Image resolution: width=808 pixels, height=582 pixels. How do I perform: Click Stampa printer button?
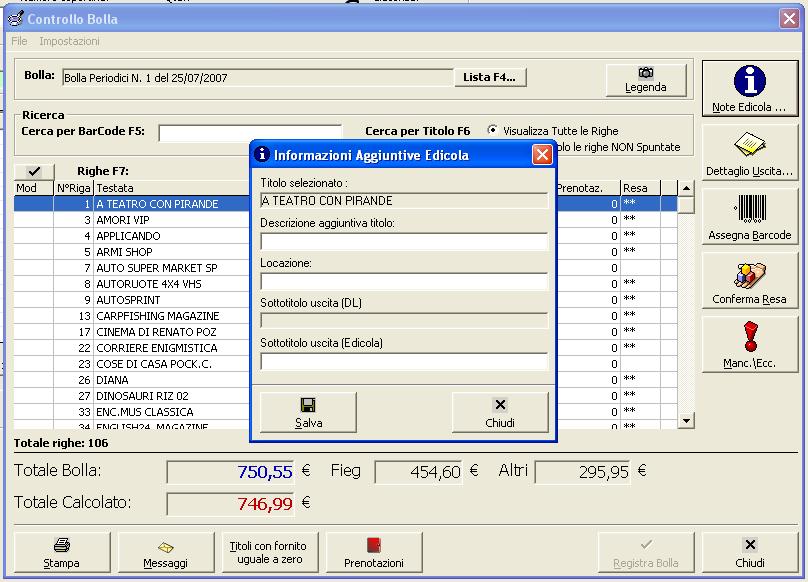coord(62,553)
